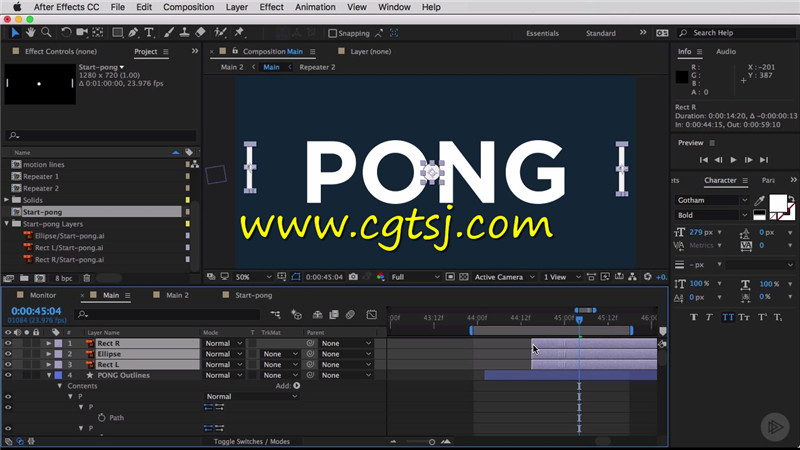800x450 pixels.
Task: Toggle All Caps text style
Action: coord(728,317)
